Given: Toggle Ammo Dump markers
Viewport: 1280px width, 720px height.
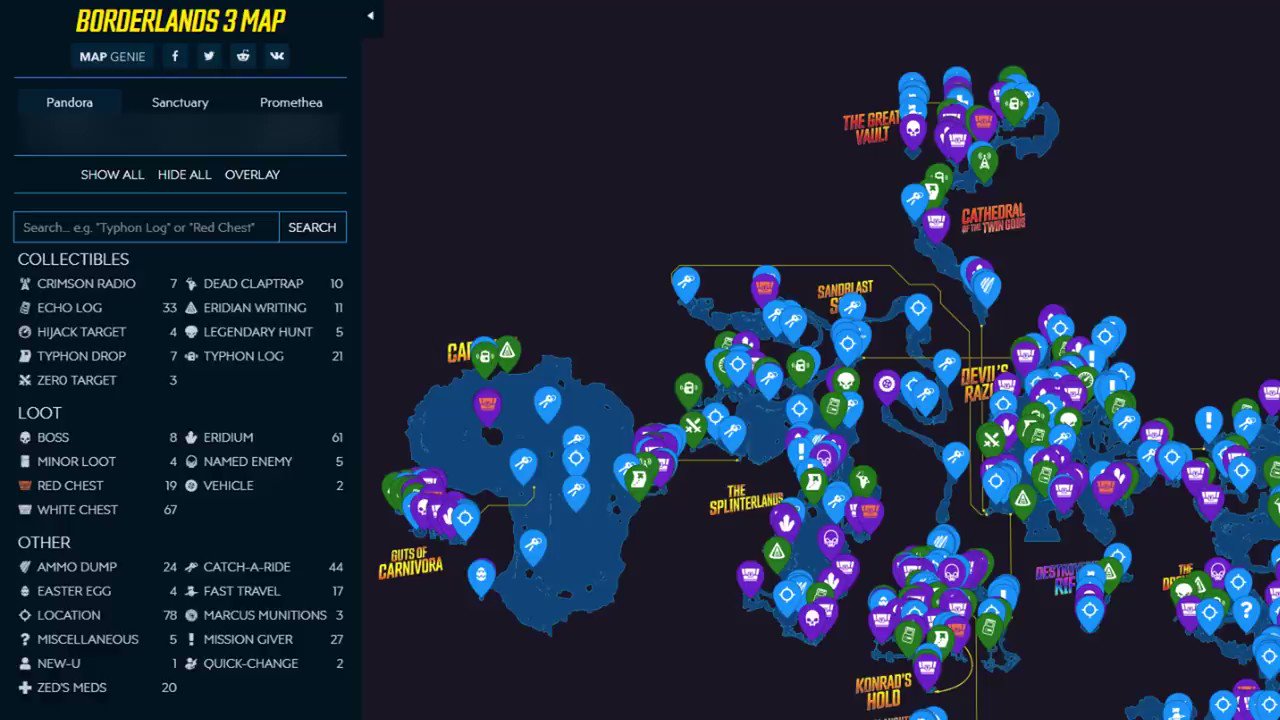Looking at the screenshot, I should tap(98, 567).
